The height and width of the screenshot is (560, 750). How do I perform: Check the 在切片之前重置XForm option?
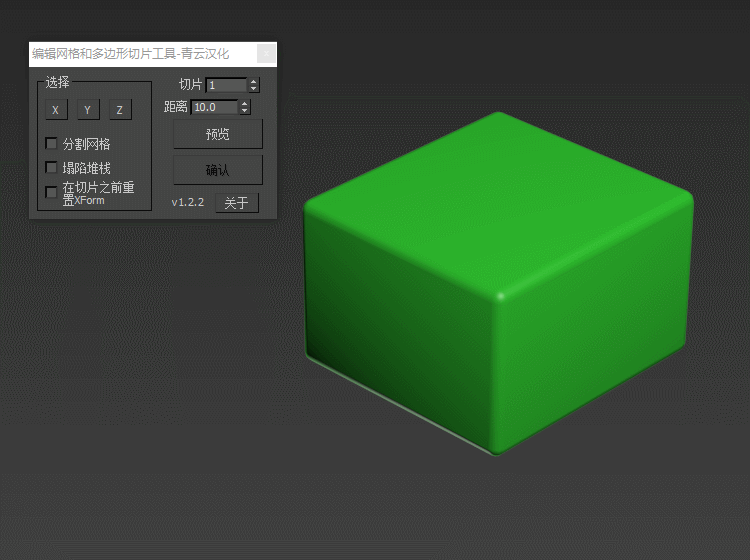coord(52,192)
